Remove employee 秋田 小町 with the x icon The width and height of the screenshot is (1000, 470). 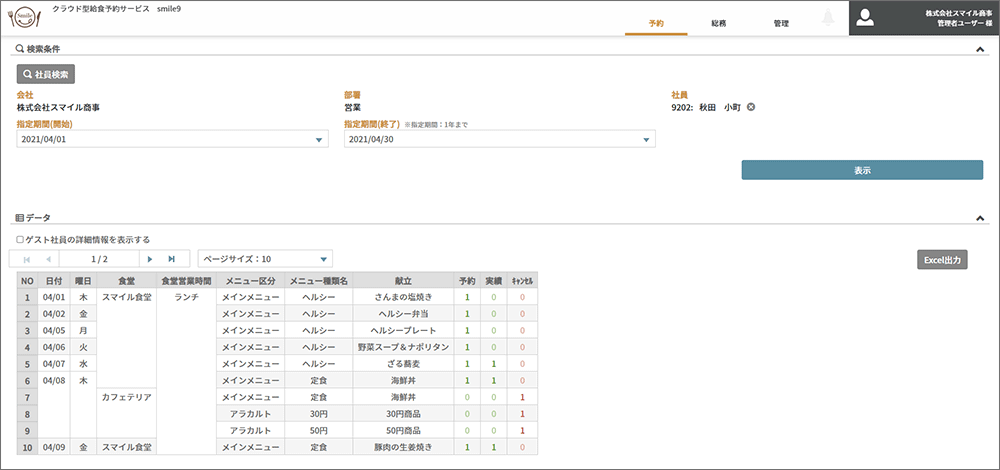click(751, 107)
